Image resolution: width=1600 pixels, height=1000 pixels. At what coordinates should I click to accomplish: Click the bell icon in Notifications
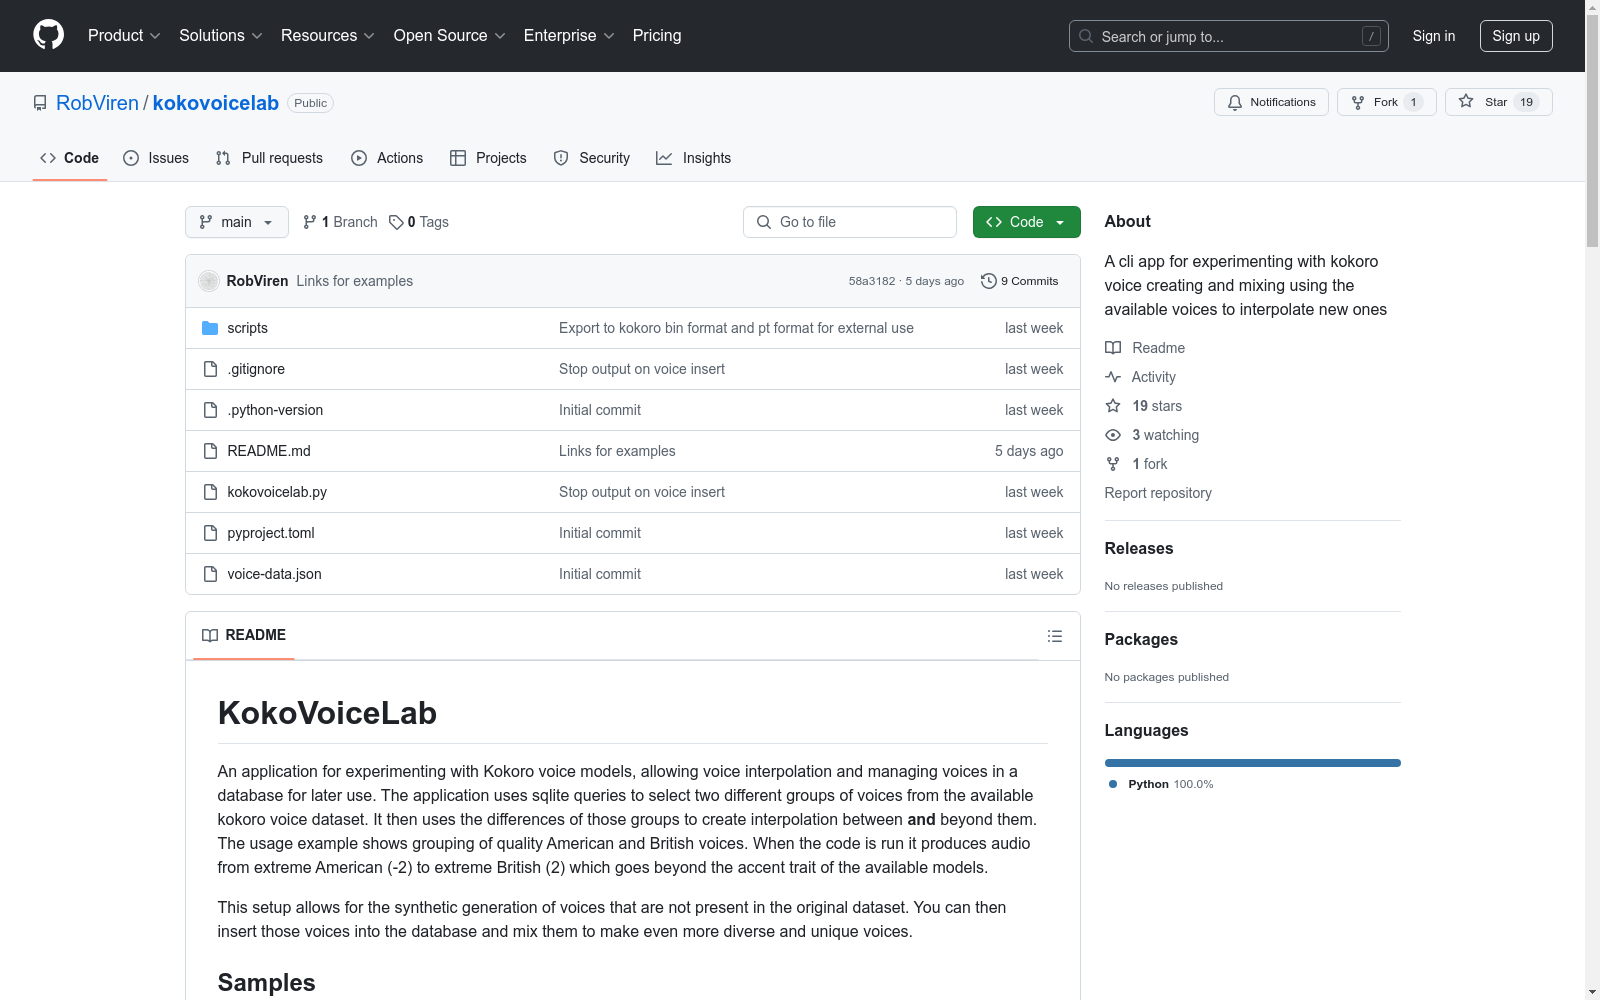point(1235,102)
